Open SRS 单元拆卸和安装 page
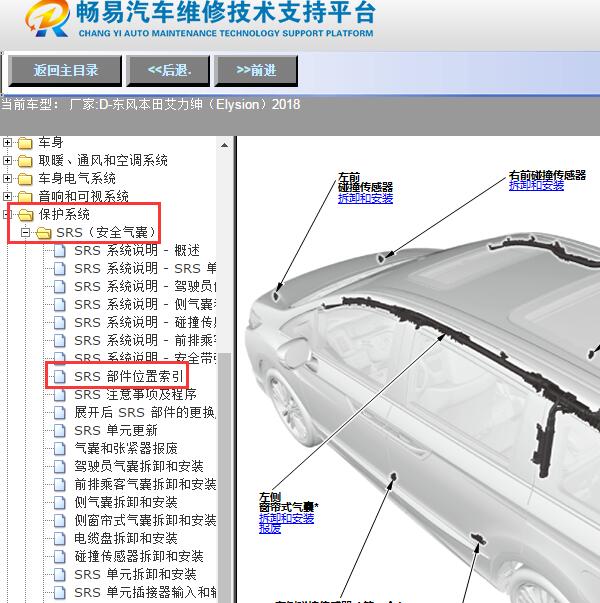Screen dimensions: 600x603 click(x=135, y=574)
